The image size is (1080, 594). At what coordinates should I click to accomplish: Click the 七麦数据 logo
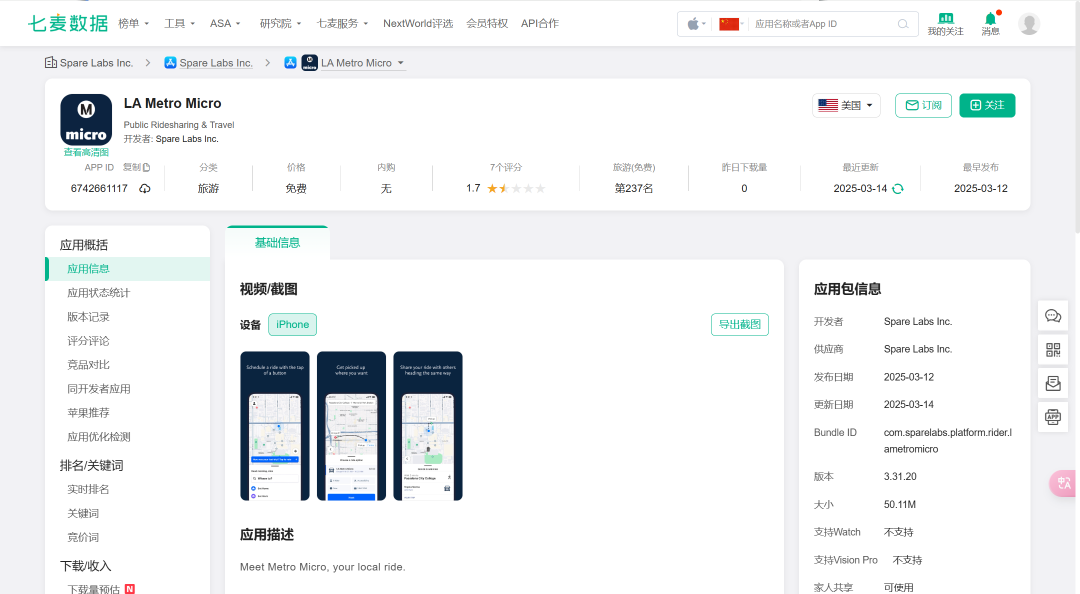(x=68, y=23)
